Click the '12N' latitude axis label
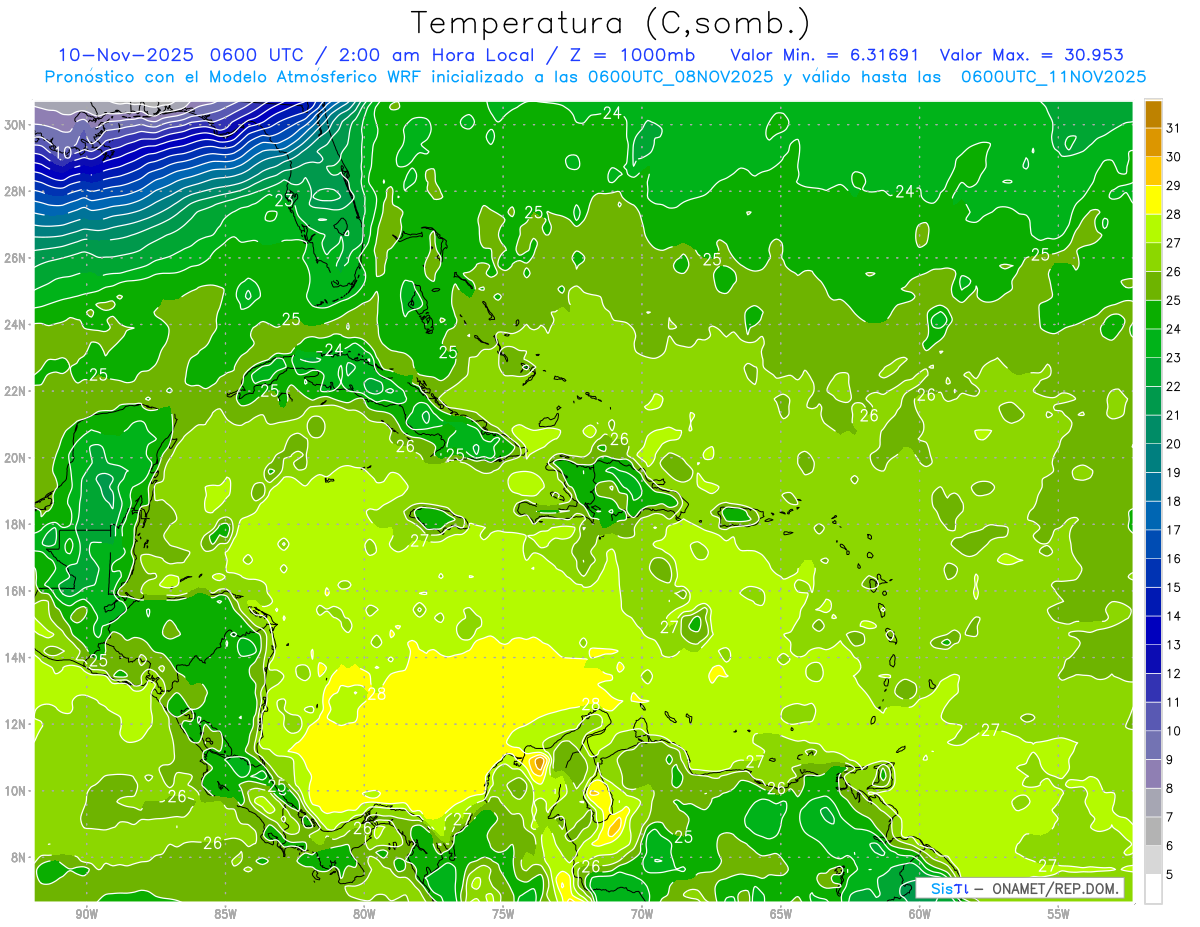The width and height of the screenshot is (1200, 927). 15,724
